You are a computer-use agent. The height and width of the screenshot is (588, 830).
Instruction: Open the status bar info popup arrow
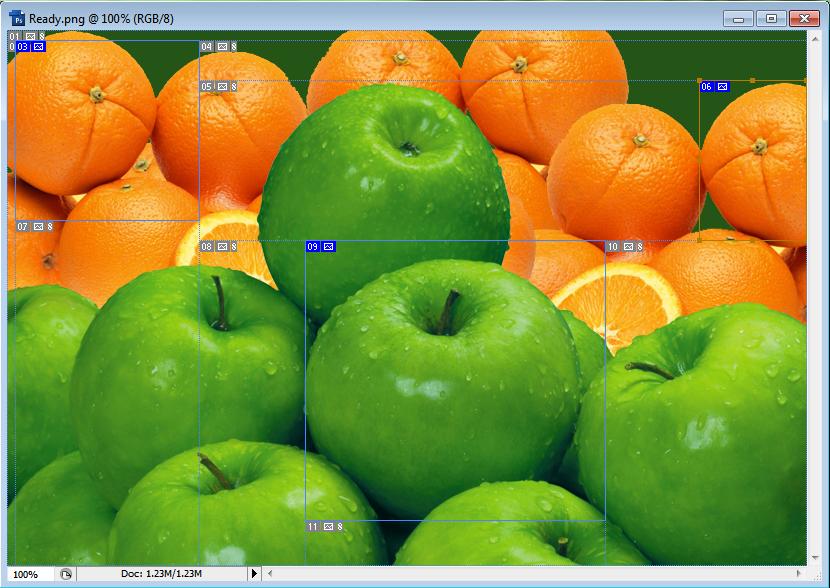coord(255,573)
